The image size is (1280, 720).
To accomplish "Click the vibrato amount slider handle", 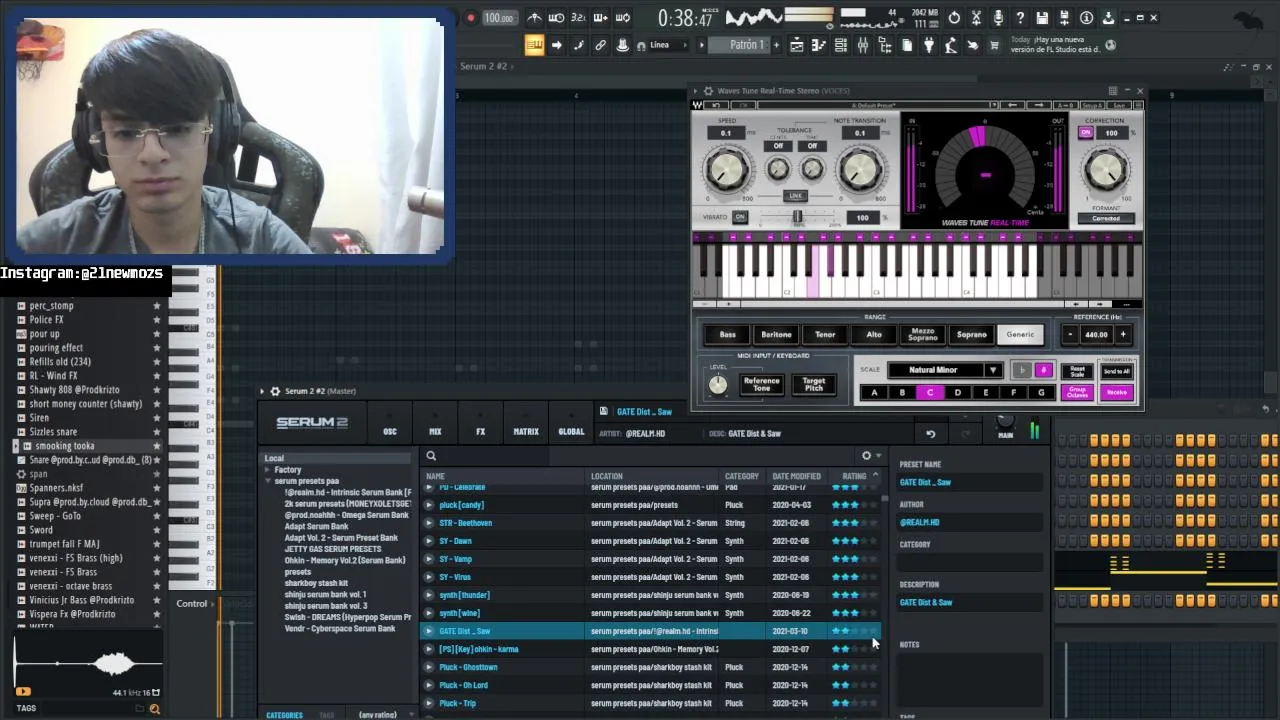I will [x=797, y=216].
